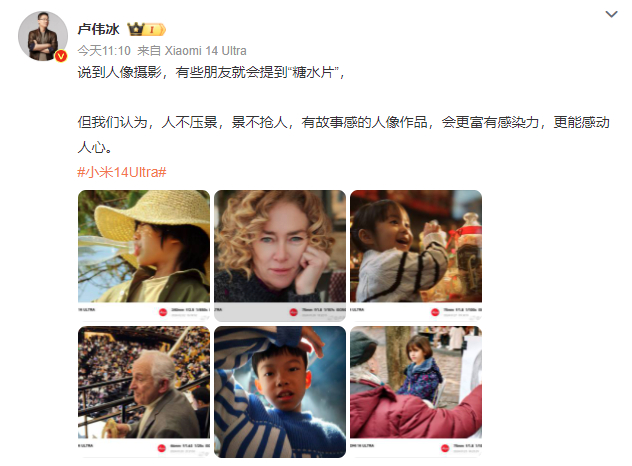The height and width of the screenshot is (466, 632).
Task: Click Leica logo under stadium photo
Action: coord(162,448)
